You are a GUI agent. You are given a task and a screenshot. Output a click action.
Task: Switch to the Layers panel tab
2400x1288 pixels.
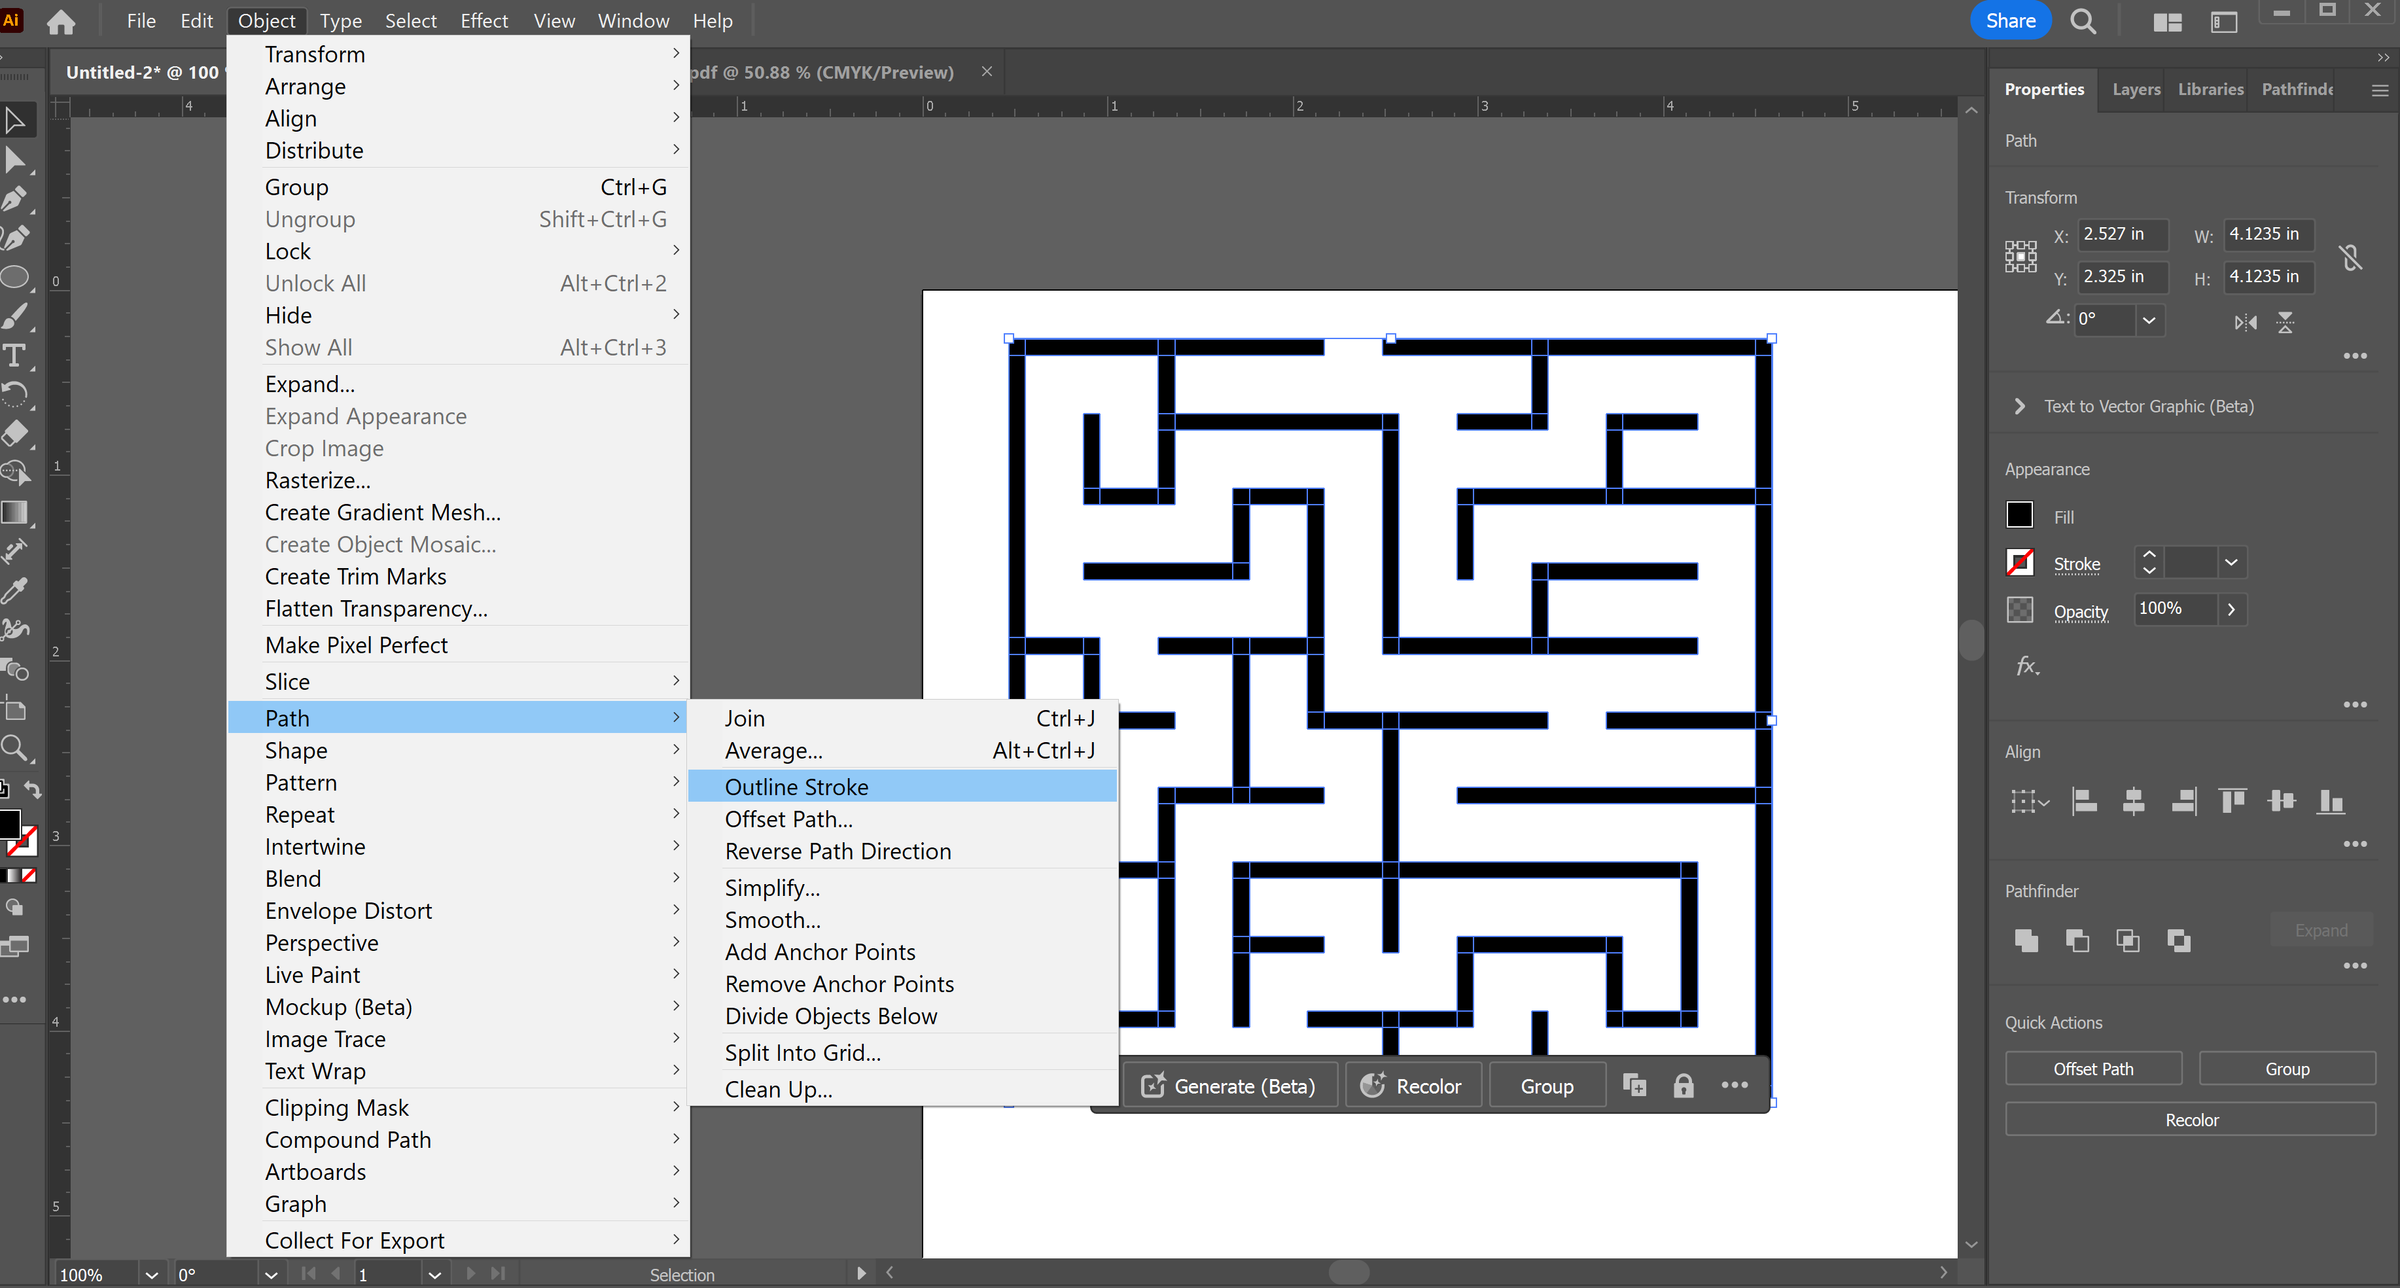coord(2135,89)
